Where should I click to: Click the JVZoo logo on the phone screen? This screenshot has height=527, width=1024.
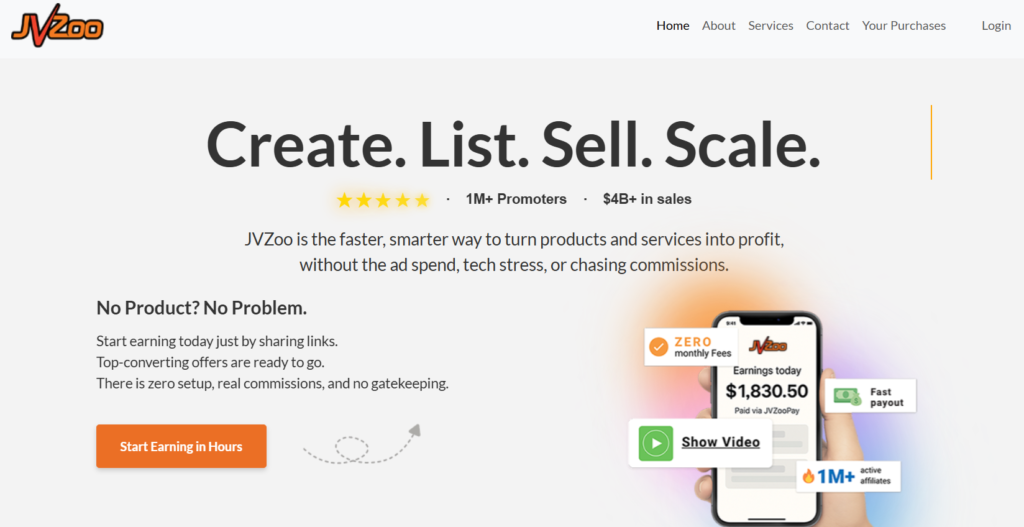coord(767,346)
